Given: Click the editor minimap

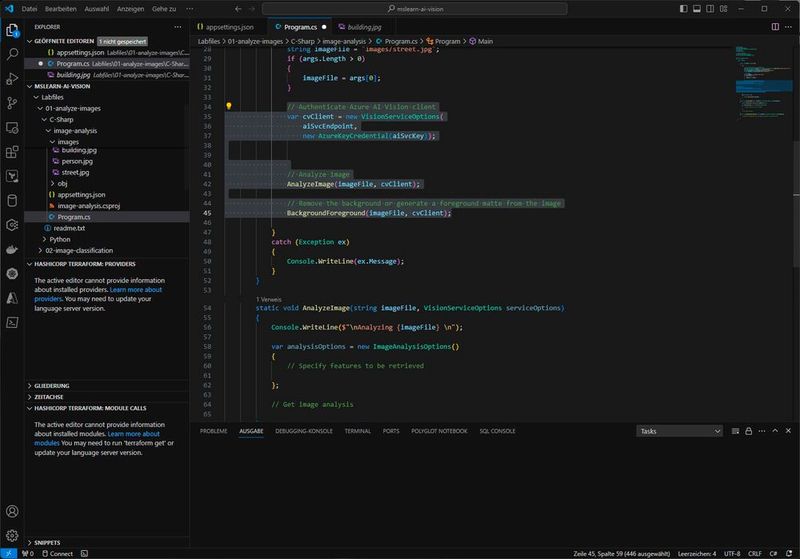Looking at the screenshot, I should click(763, 82).
